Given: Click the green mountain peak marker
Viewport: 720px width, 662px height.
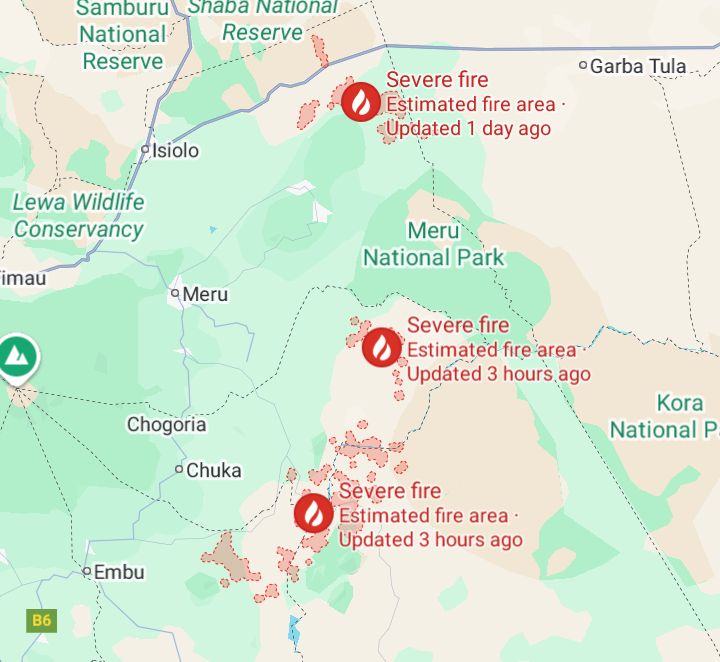Looking at the screenshot, I should (17, 359).
